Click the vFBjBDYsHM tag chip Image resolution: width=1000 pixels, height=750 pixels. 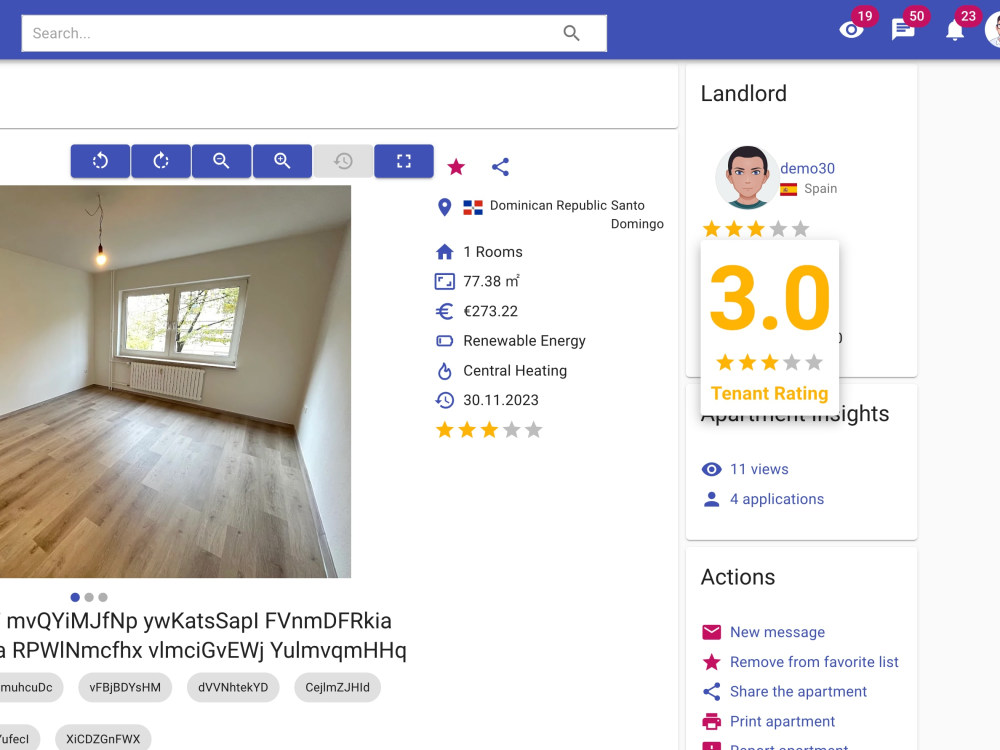point(125,688)
